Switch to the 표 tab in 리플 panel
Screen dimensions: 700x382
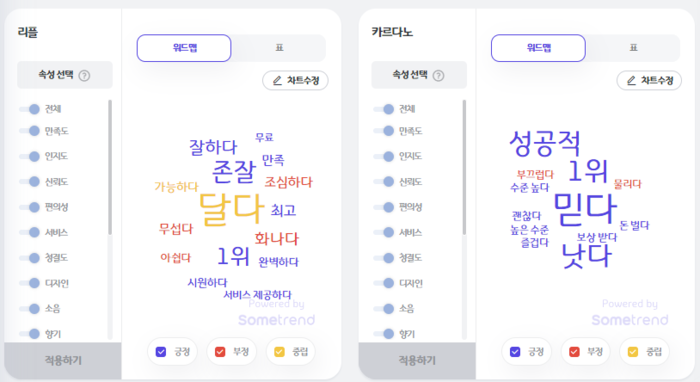point(279,48)
